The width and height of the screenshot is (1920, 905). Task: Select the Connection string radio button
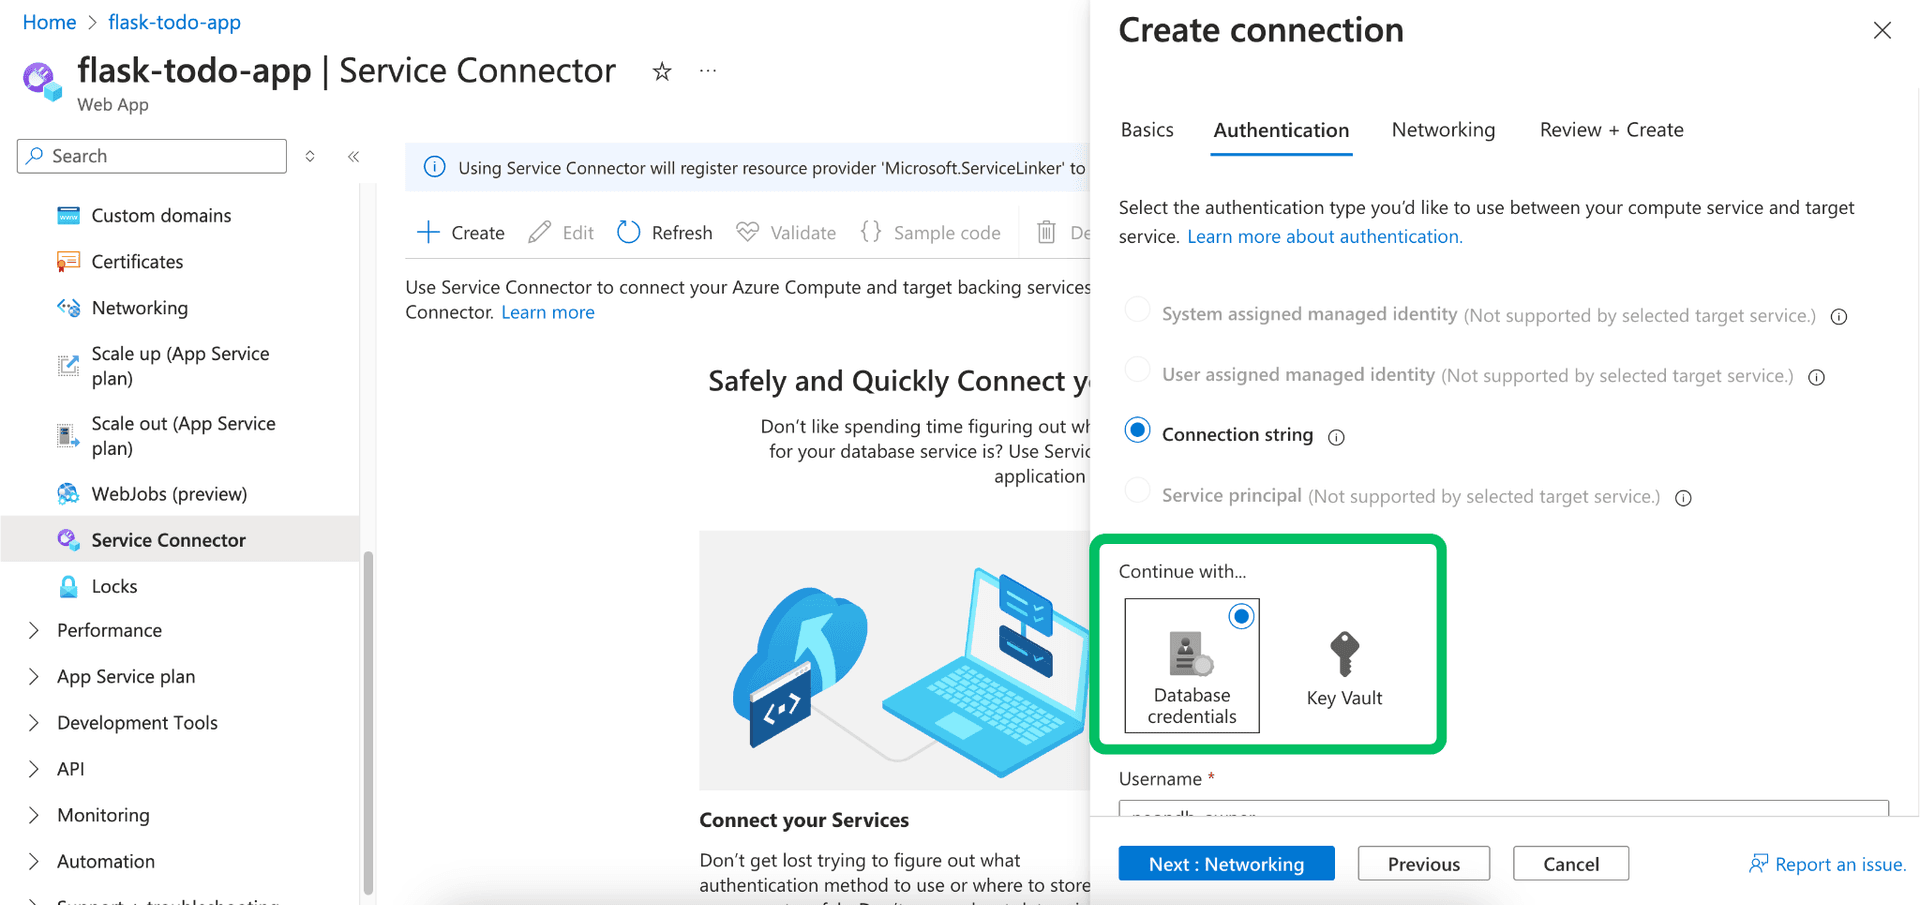tap(1137, 430)
